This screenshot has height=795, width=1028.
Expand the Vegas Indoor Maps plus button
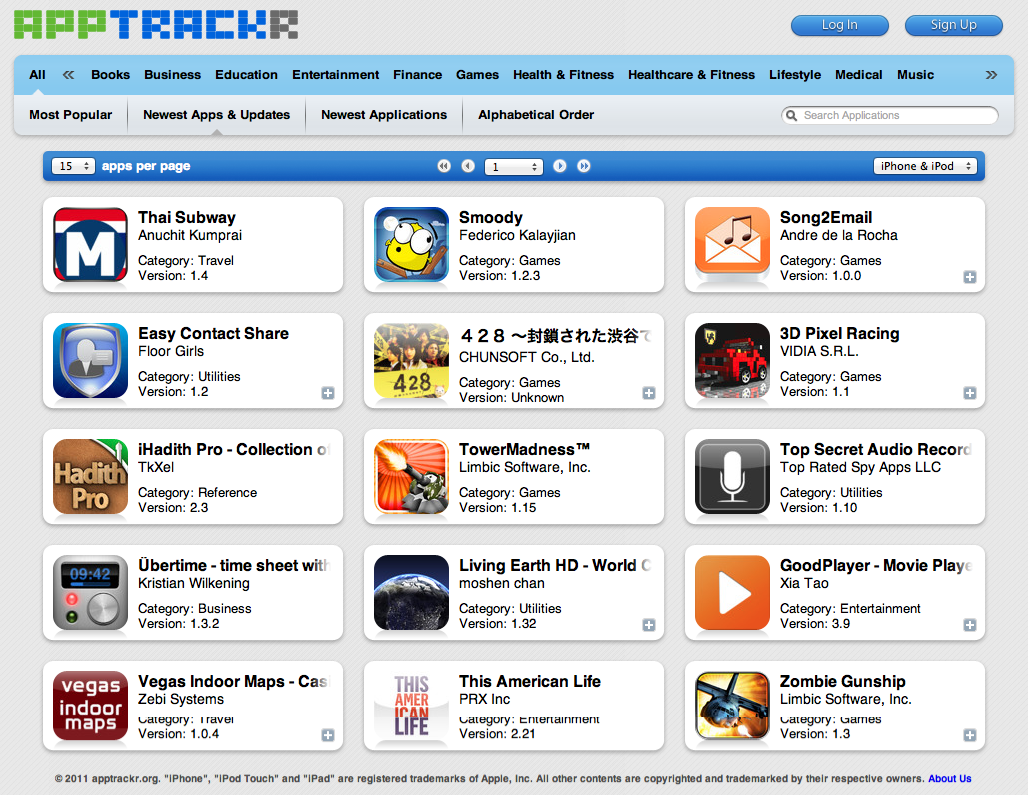point(328,735)
